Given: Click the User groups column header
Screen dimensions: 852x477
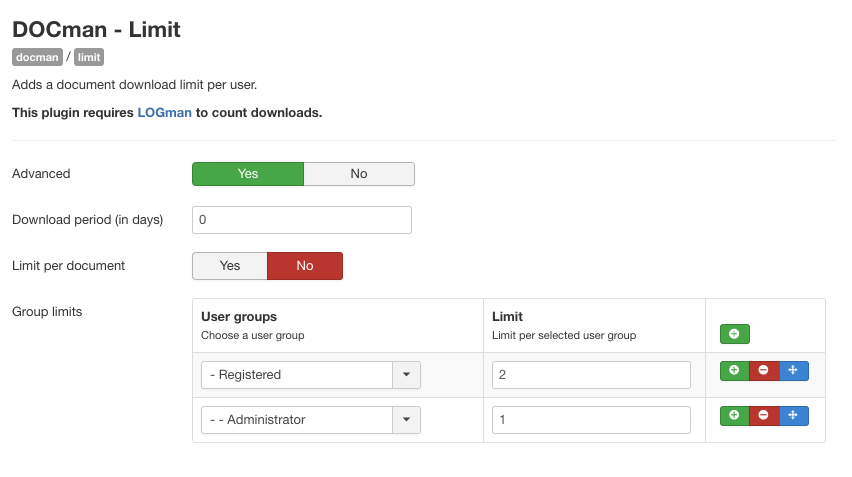Looking at the screenshot, I should 239,317.
